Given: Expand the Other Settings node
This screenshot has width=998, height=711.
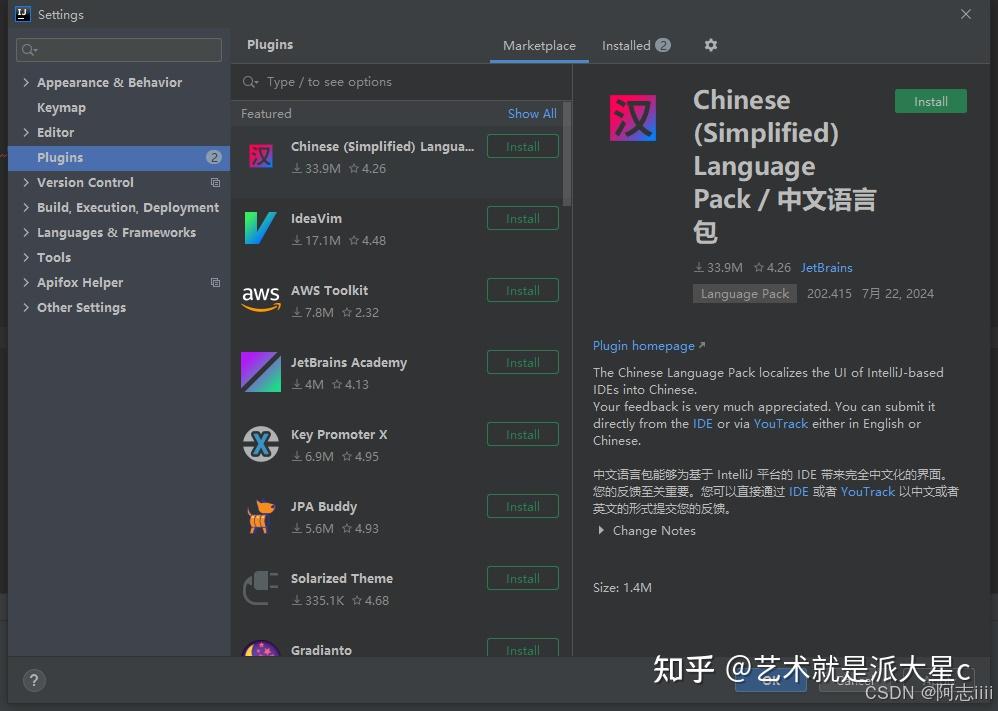Looking at the screenshot, I should [x=26, y=307].
